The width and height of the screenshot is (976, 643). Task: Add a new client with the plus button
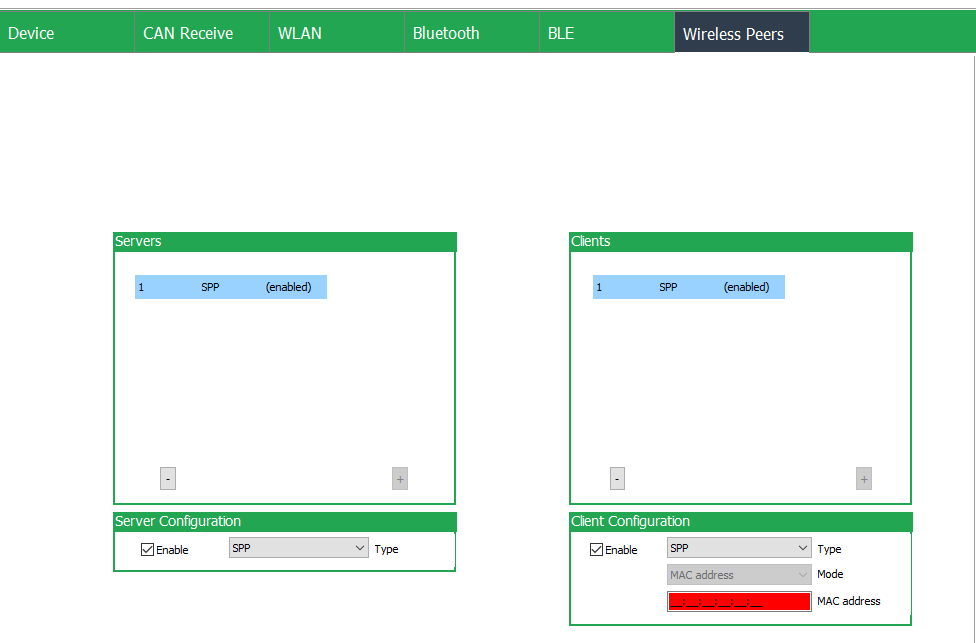pyautogui.click(x=863, y=478)
